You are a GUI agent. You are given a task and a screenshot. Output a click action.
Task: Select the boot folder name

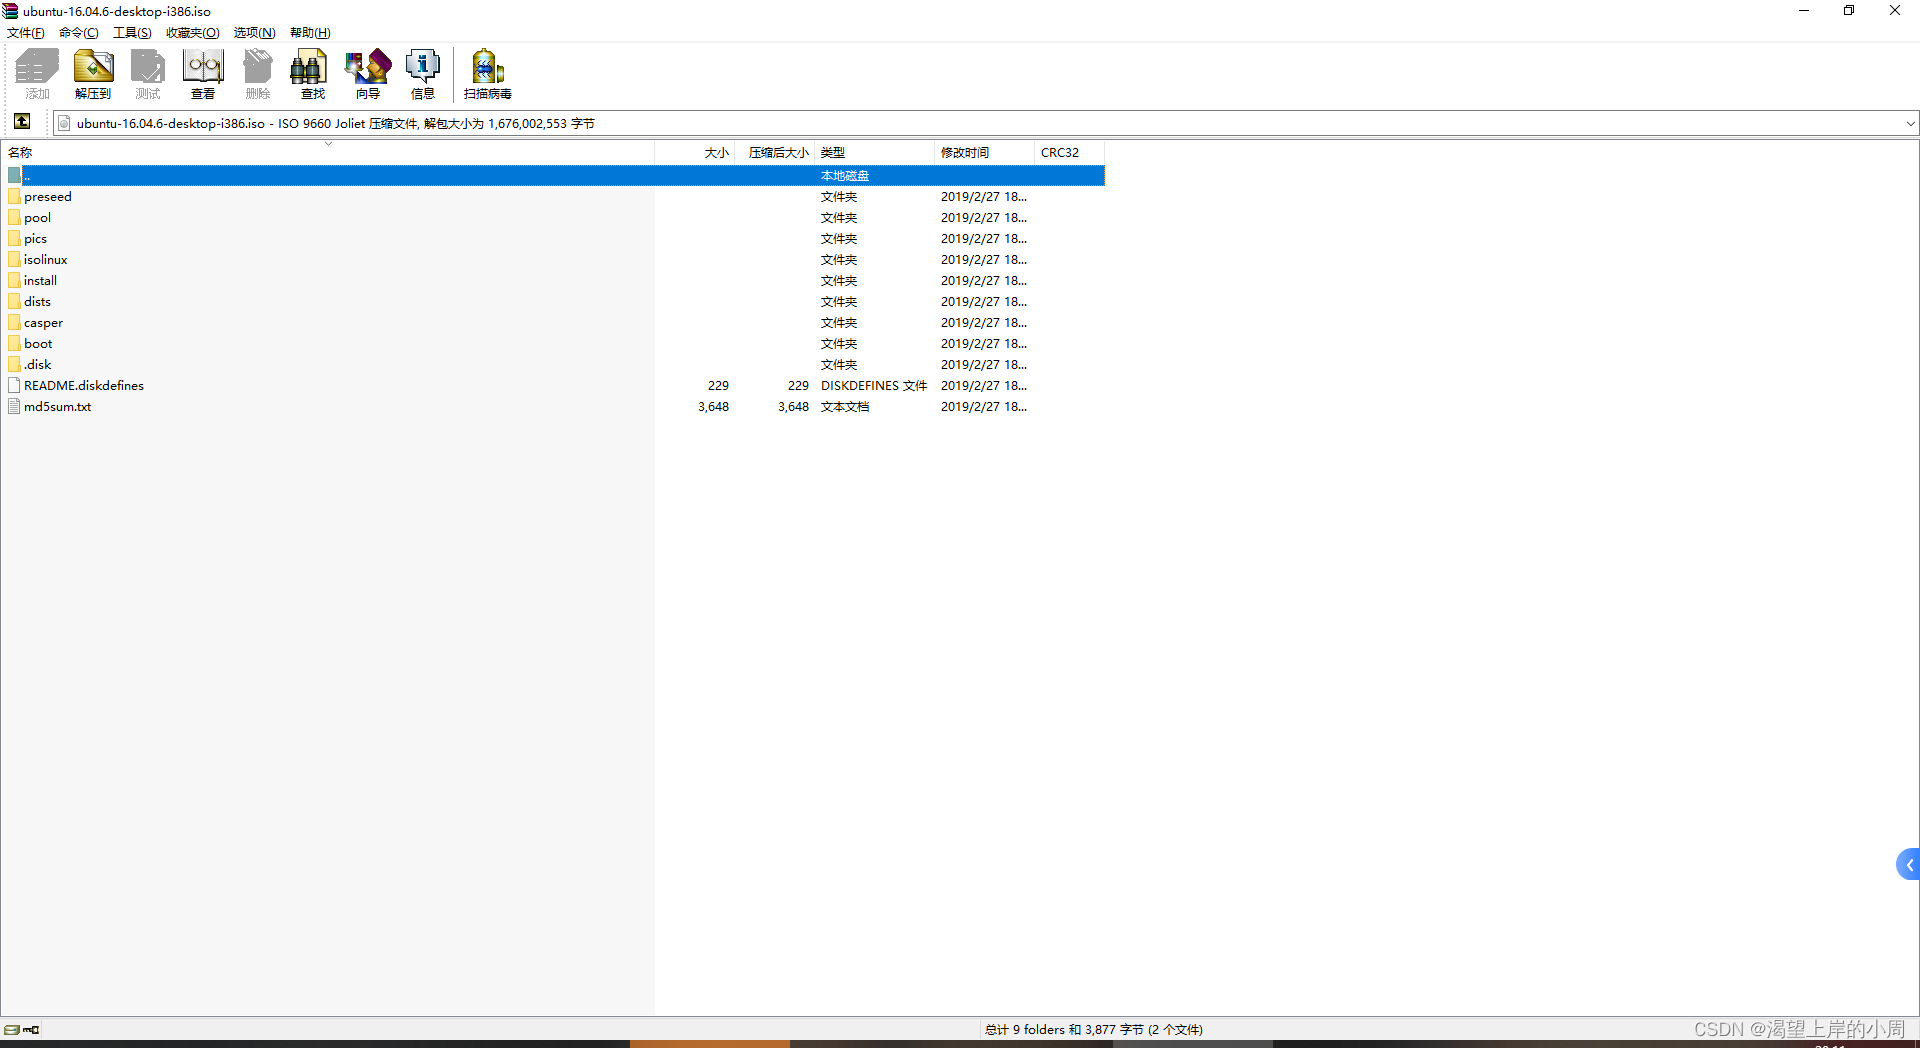point(38,343)
